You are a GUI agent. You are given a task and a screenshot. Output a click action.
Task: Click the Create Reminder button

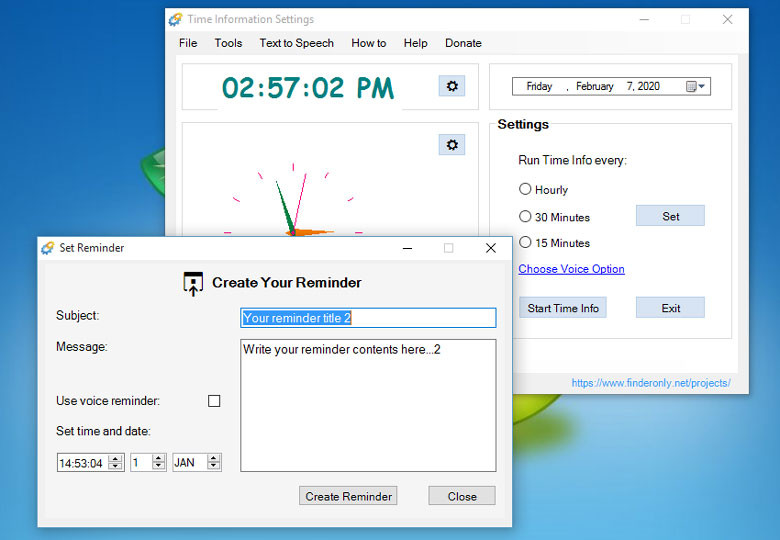click(x=348, y=496)
